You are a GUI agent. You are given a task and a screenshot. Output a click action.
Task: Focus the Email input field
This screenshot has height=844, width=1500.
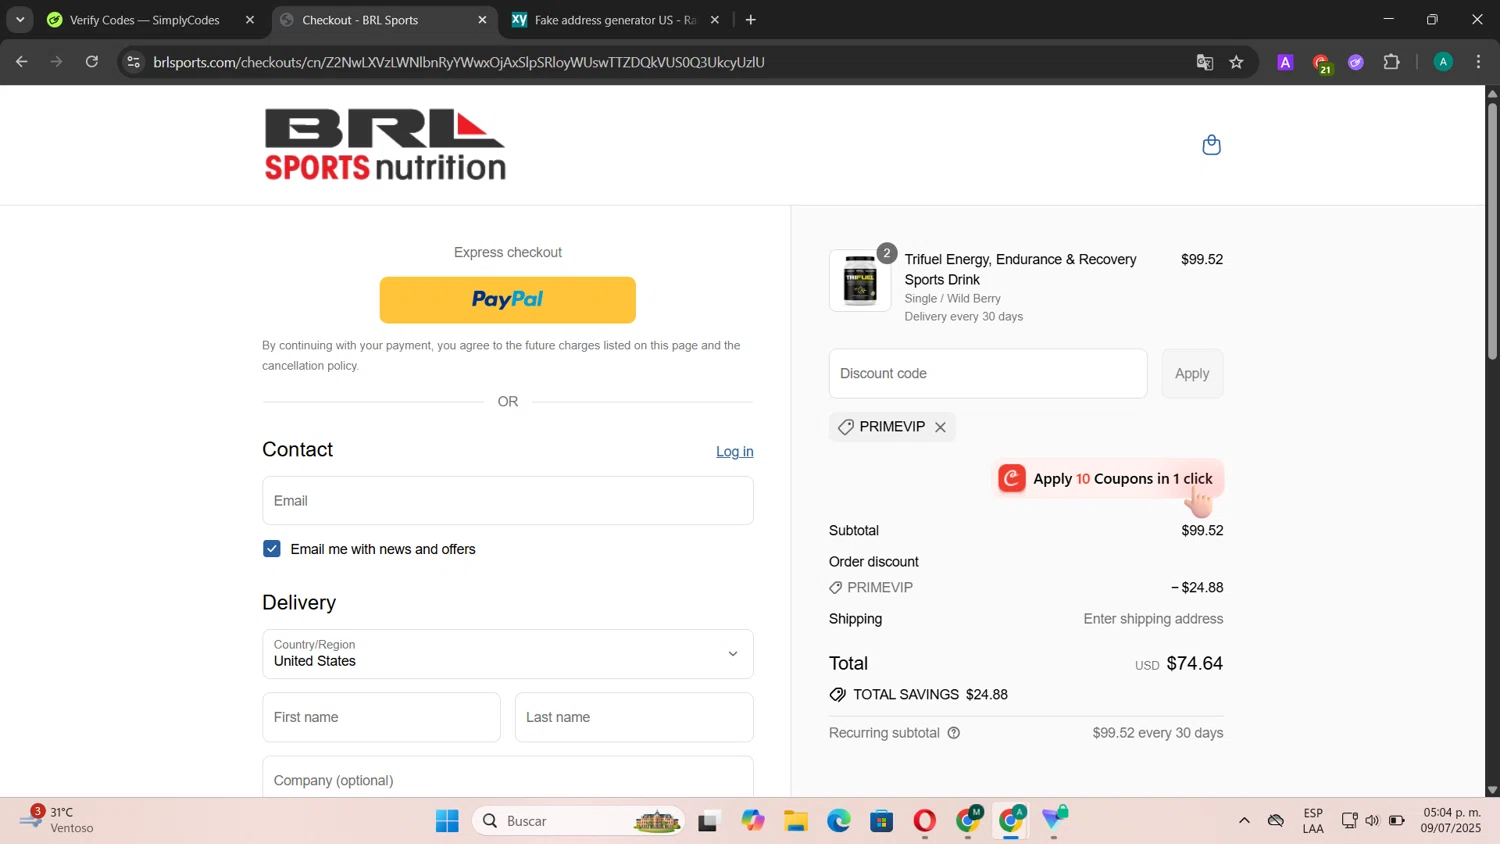click(508, 501)
